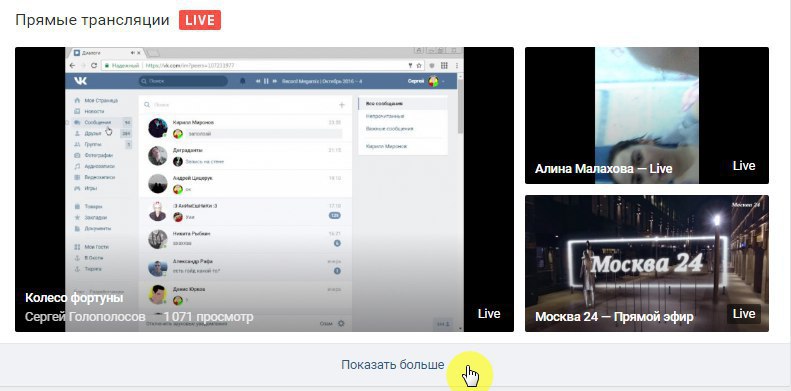Click the Live label on the Алина Малахова stream
This screenshot has width=791, height=391.
[744, 166]
